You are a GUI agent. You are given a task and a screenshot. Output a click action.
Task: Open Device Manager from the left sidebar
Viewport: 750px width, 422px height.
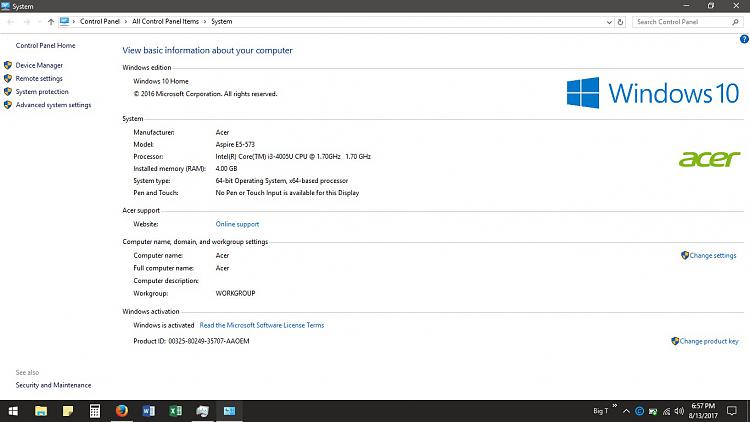pos(39,65)
